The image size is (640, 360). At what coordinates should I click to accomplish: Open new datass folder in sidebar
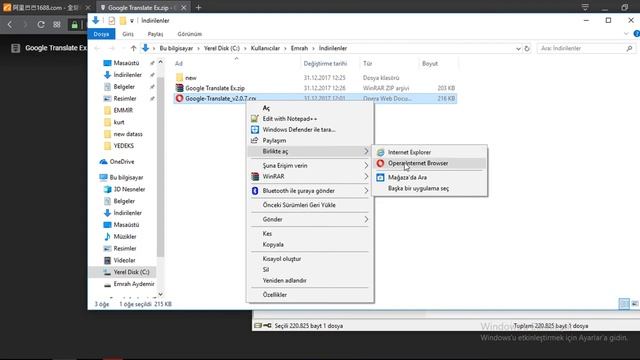pyautogui.click(x=128, y=134)
